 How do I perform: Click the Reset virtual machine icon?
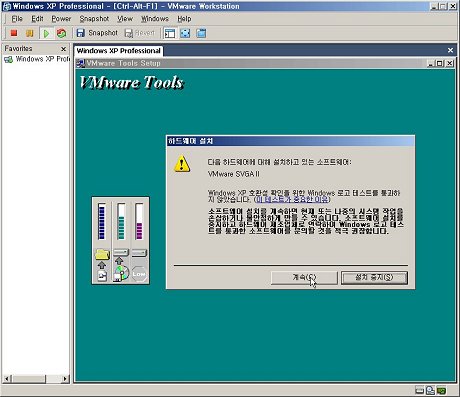click(61, 33)
